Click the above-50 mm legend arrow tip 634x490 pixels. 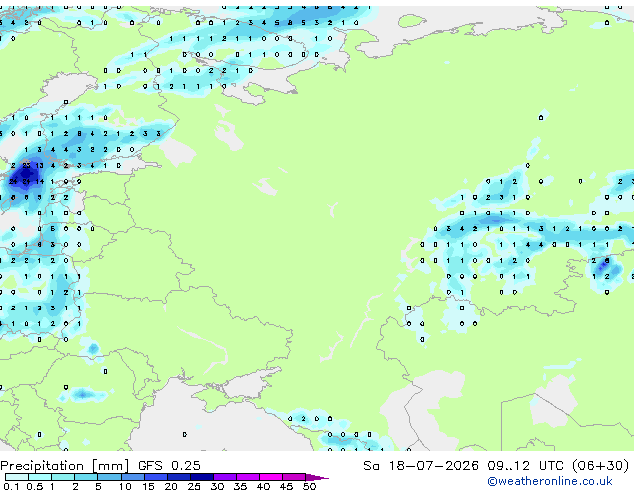coord(317,477)
